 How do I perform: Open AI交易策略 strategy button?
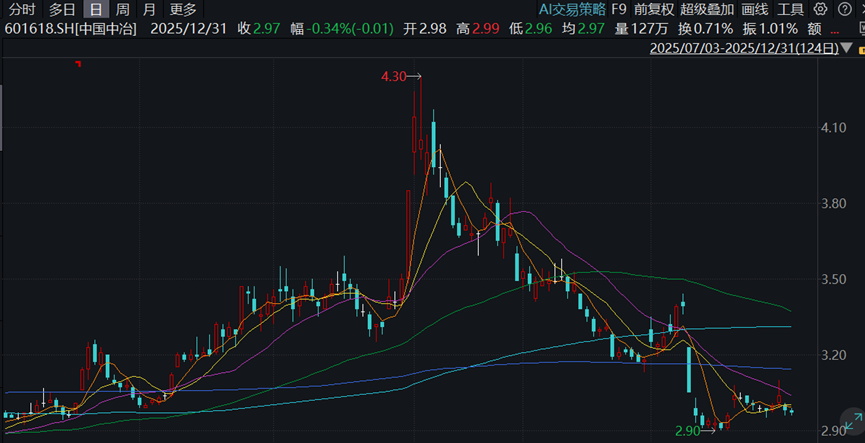tap(573, 9)
